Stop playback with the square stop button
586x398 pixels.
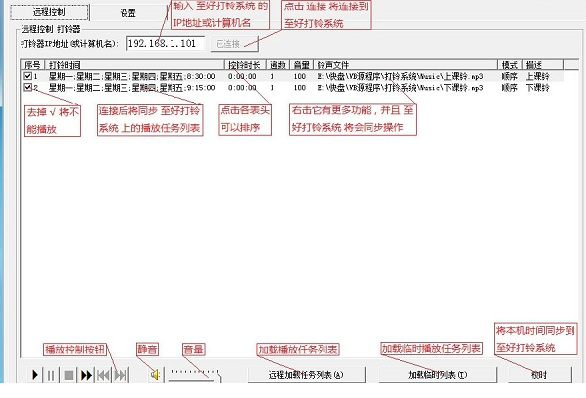coord(68,375)
